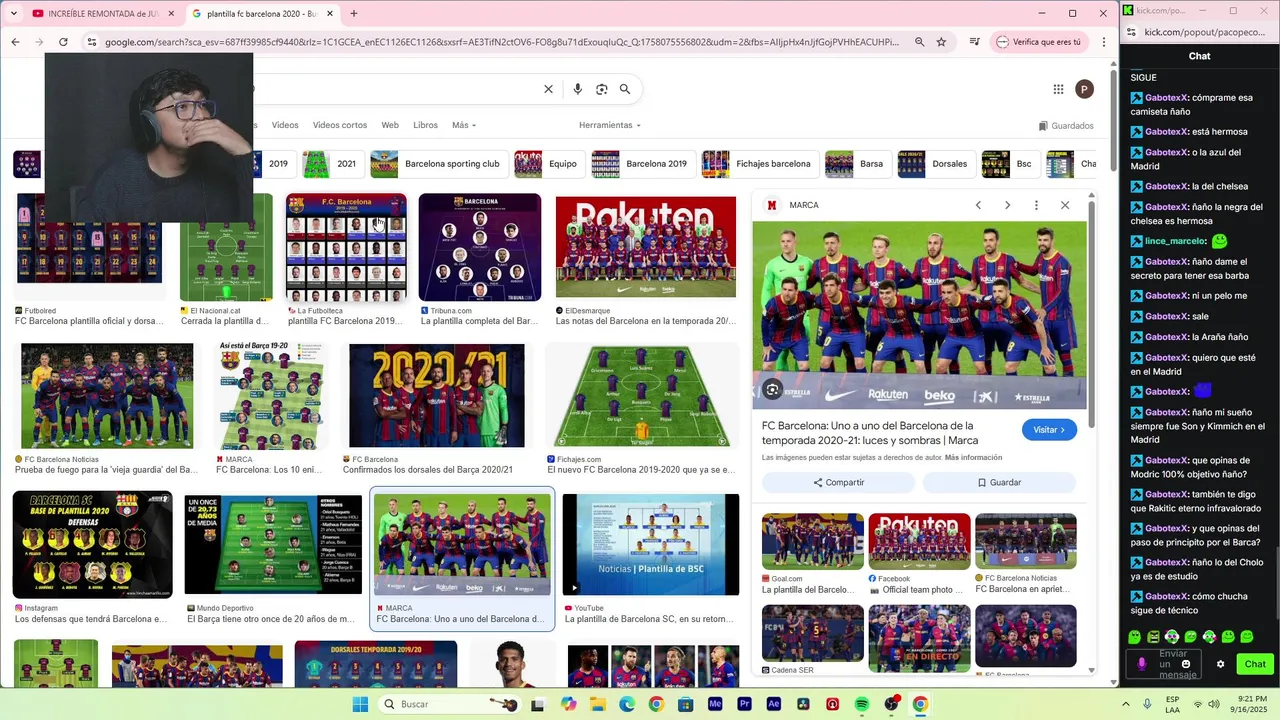The width and height of the screenshot is (1280, 720).
Task: Open a new browser tab
Action: [x=353, y=13]
